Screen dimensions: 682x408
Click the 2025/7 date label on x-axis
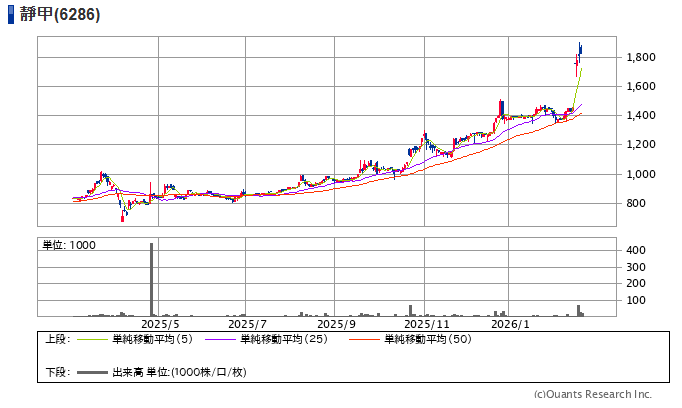click(x=247, y=324)
